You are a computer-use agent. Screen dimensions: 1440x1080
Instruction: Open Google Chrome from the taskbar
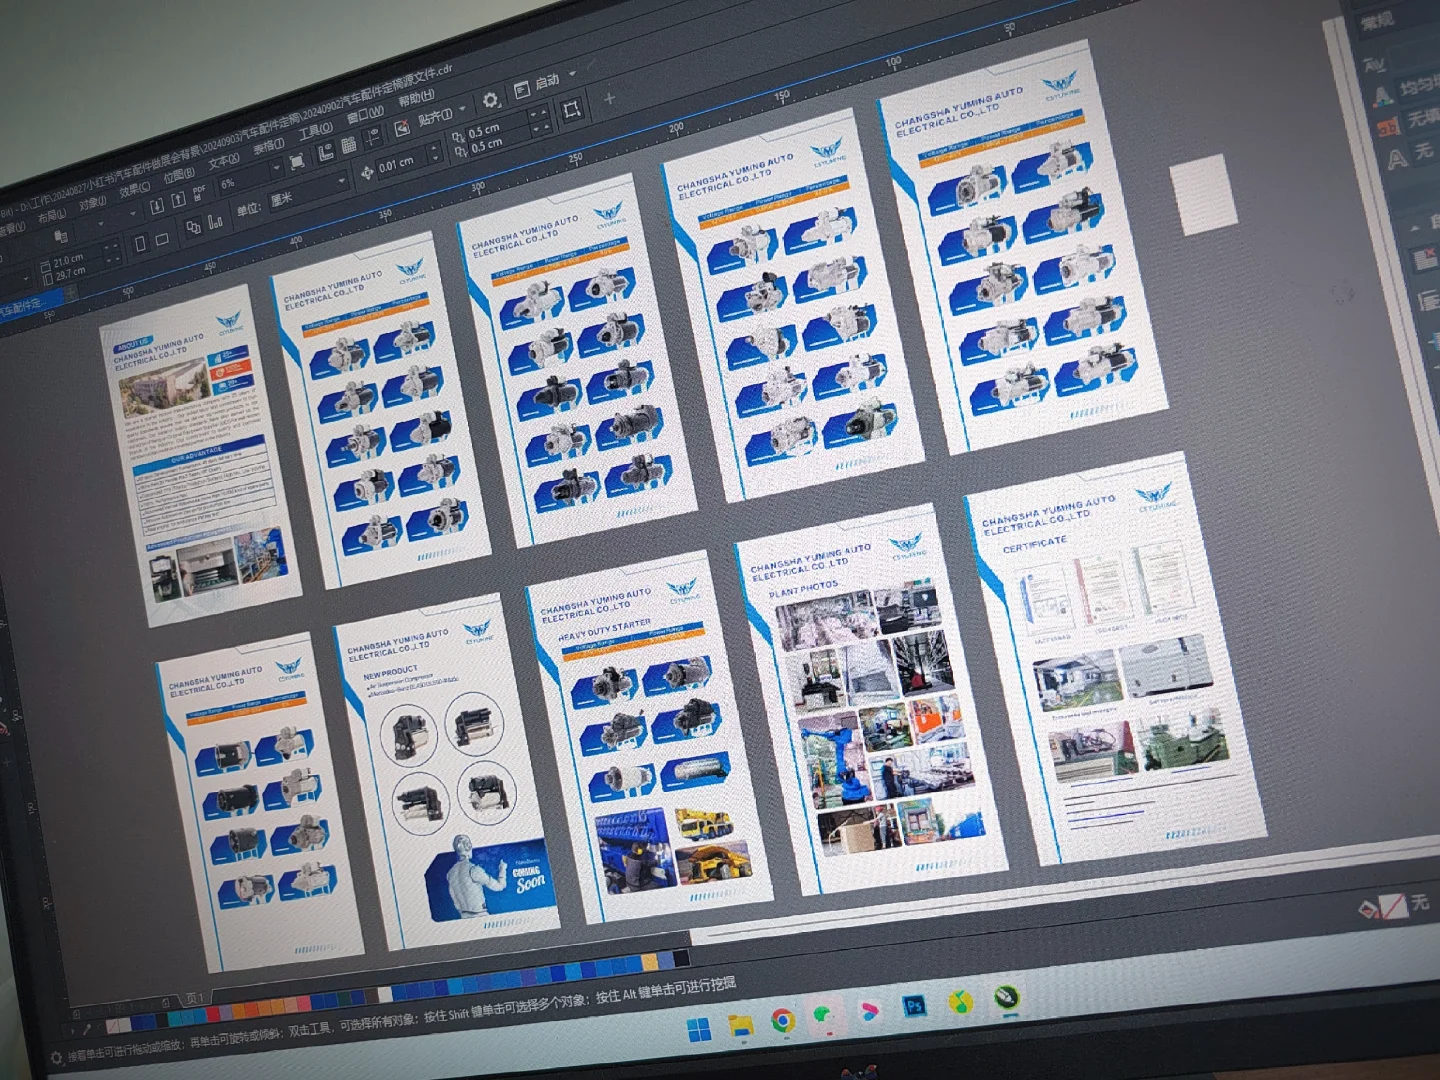coord(783,1020)
